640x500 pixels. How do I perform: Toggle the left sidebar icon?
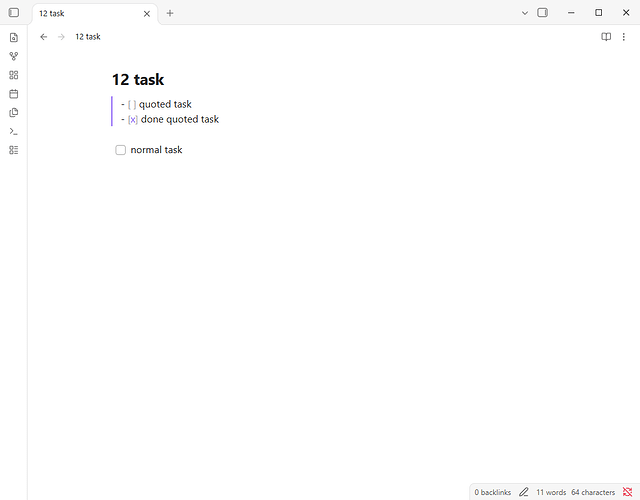pyautogui.click(x=14, y=13)
